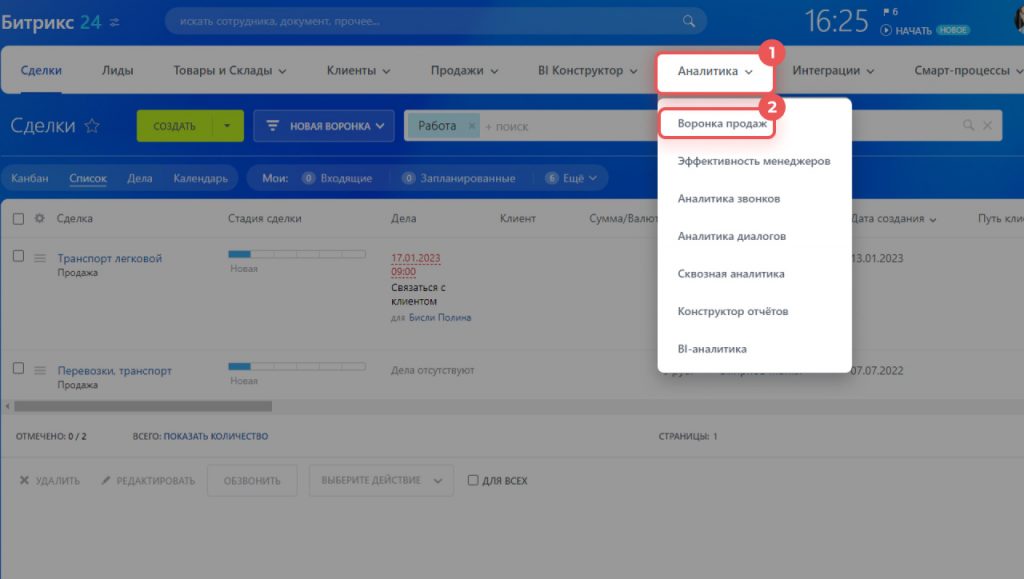Switch to Календарь view

200,178
